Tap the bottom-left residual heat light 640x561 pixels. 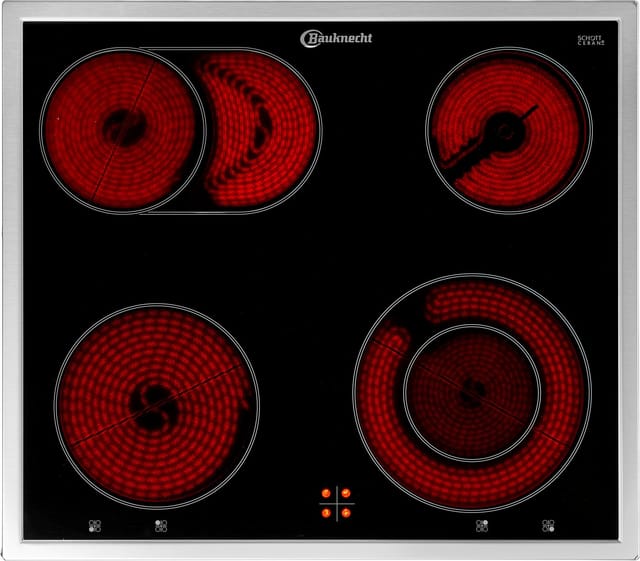click(326, 513)
